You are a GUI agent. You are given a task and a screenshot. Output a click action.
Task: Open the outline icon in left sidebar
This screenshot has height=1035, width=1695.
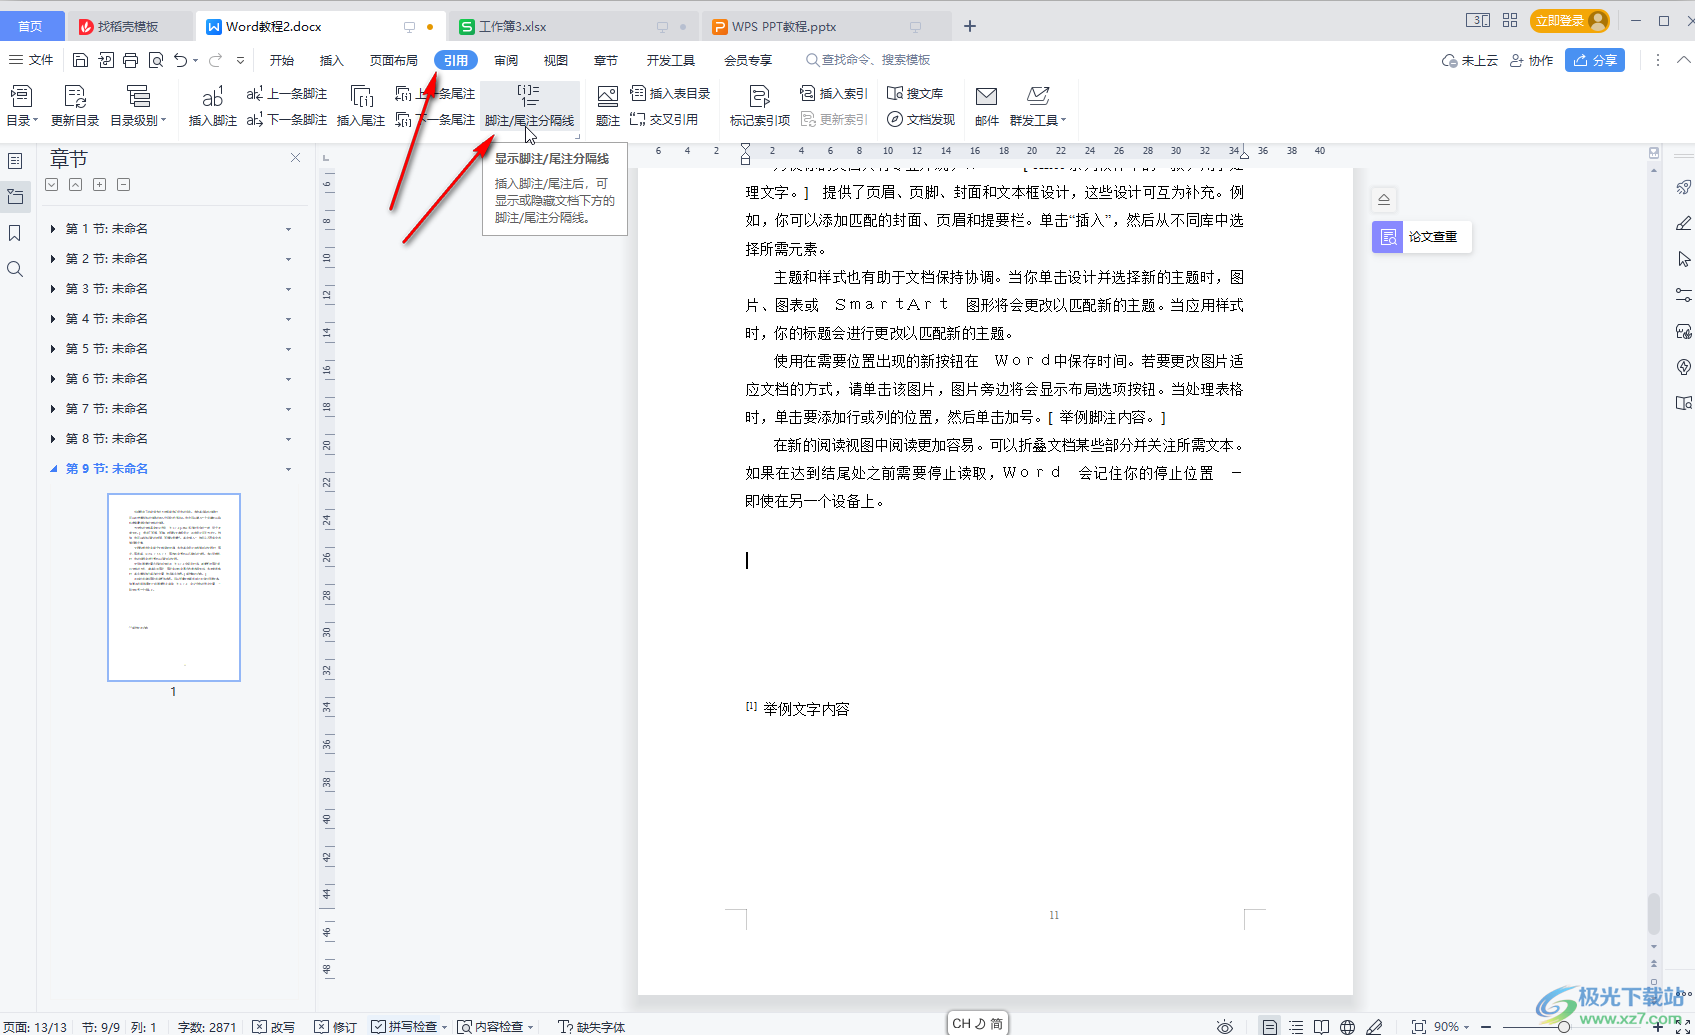(x=15, y=160)
